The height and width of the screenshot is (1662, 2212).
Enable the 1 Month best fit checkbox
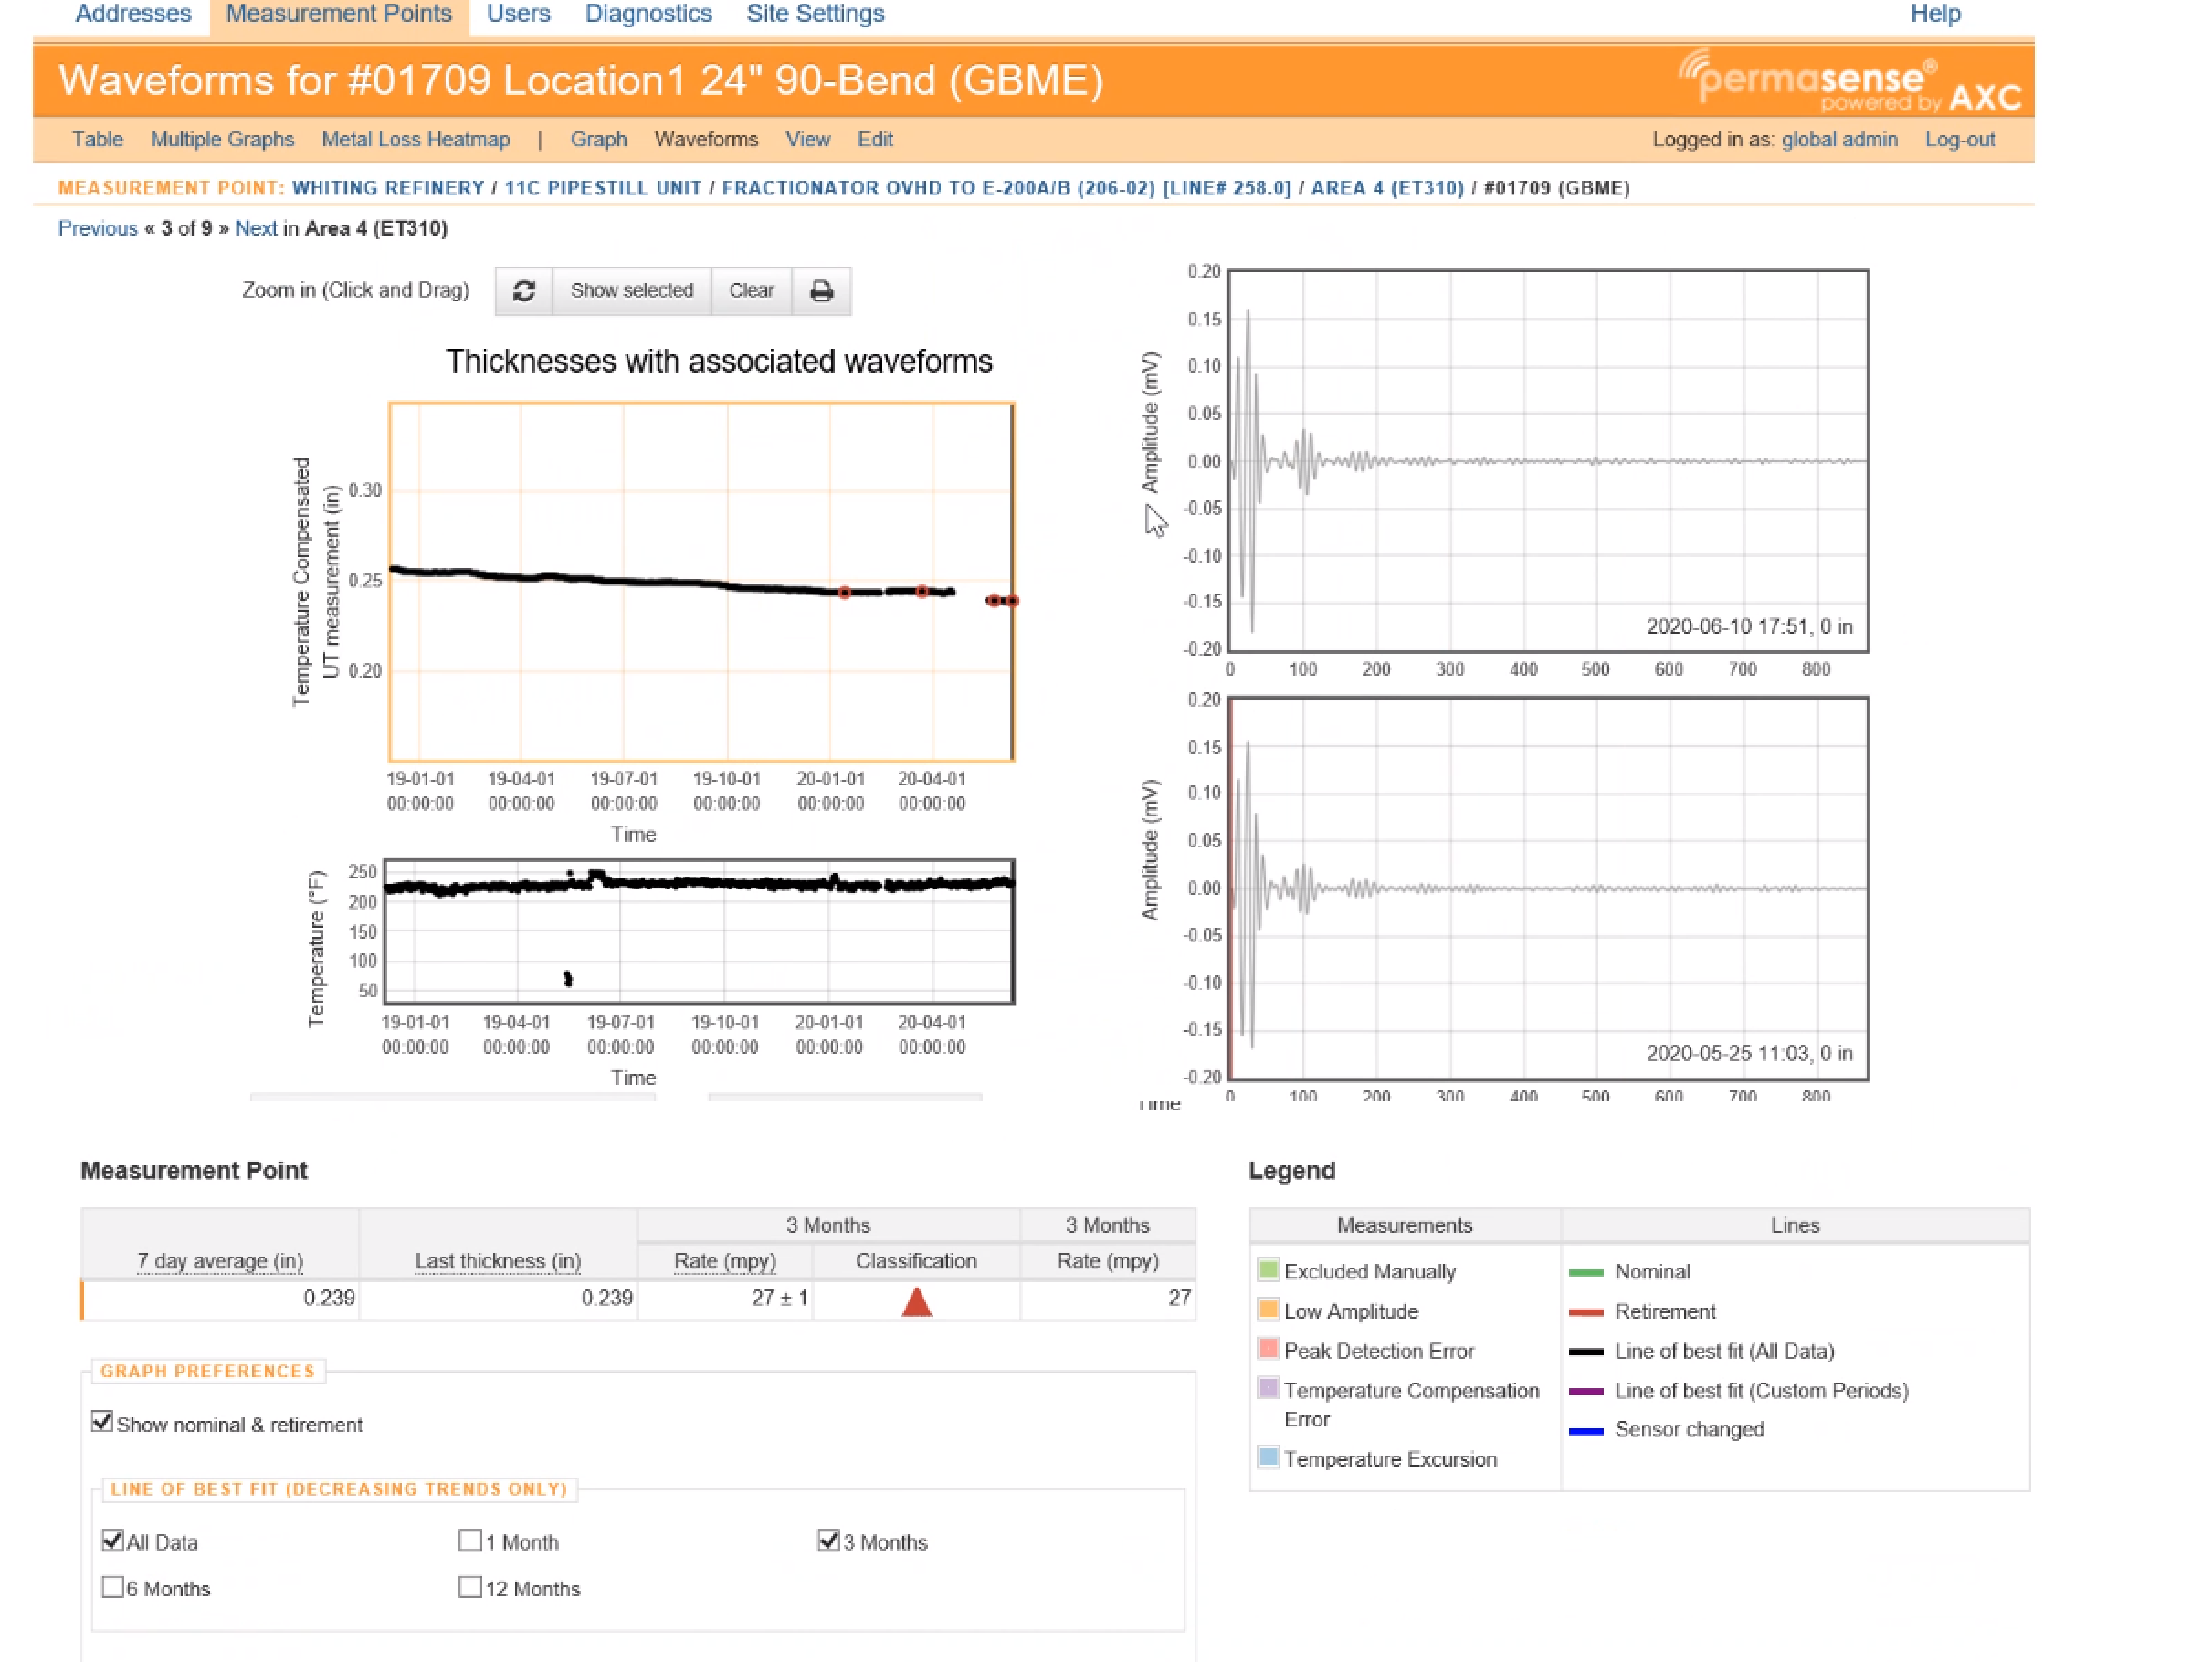469,1540
